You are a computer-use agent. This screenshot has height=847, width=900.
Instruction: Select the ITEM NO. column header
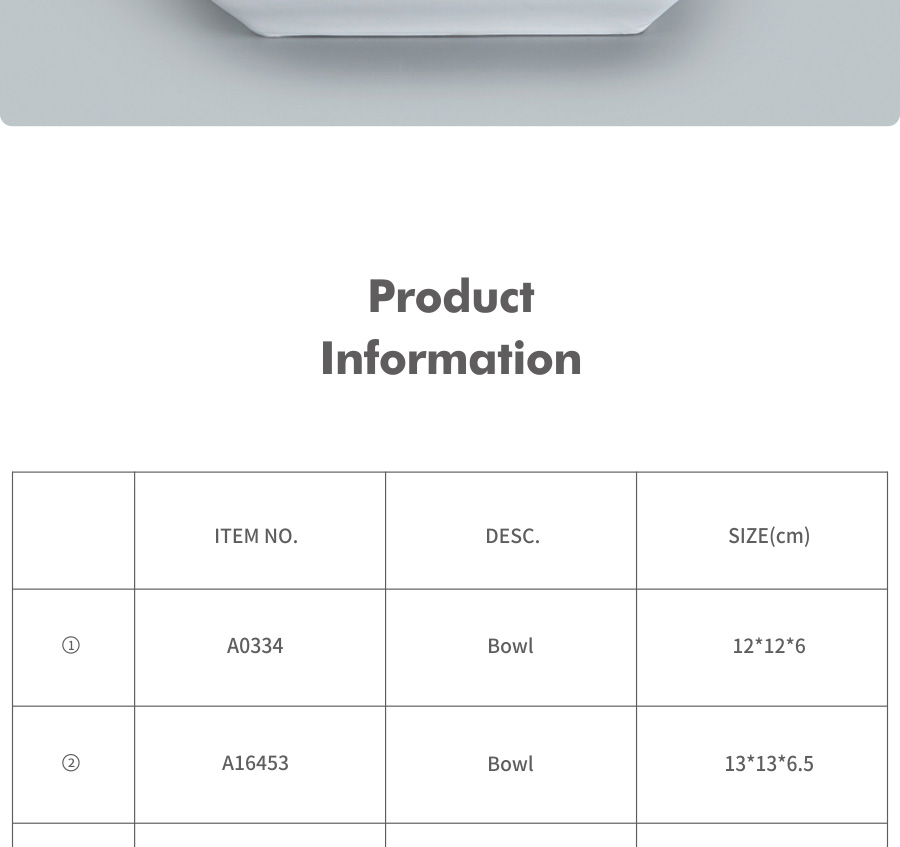coord(256,536)
